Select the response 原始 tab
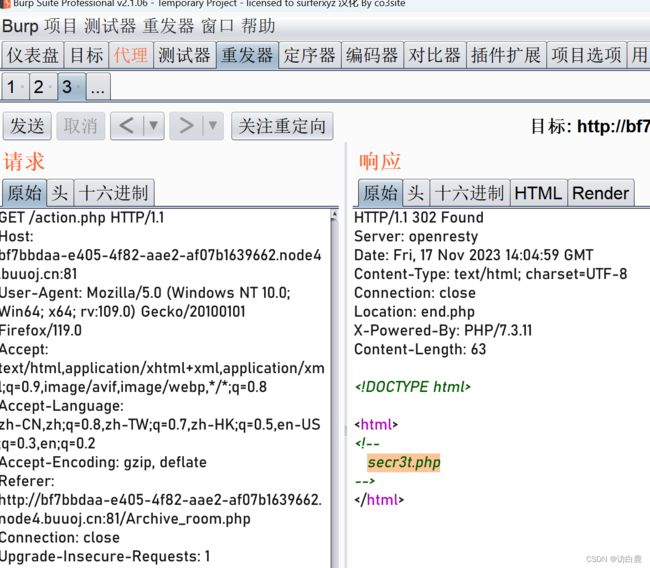This screenshot has width=650, height=568. [x=380, y=193]
